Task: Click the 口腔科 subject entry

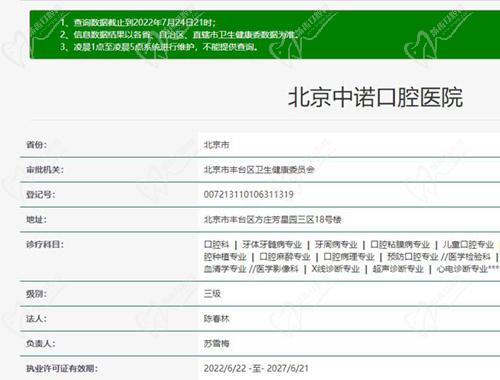Action: (x=216, y=245)
